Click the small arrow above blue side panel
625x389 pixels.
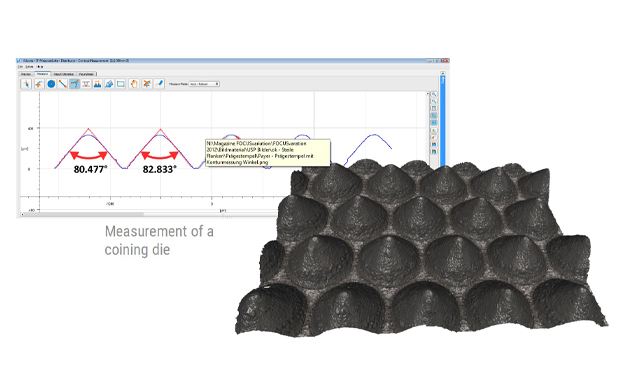pyautogui.click(x=442, y=73)
